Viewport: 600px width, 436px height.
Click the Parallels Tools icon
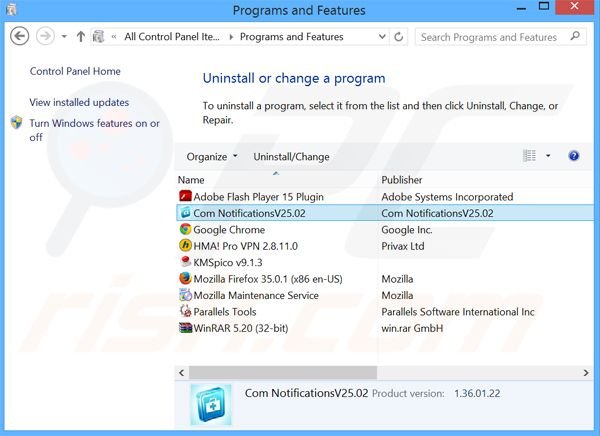(185, 311)
